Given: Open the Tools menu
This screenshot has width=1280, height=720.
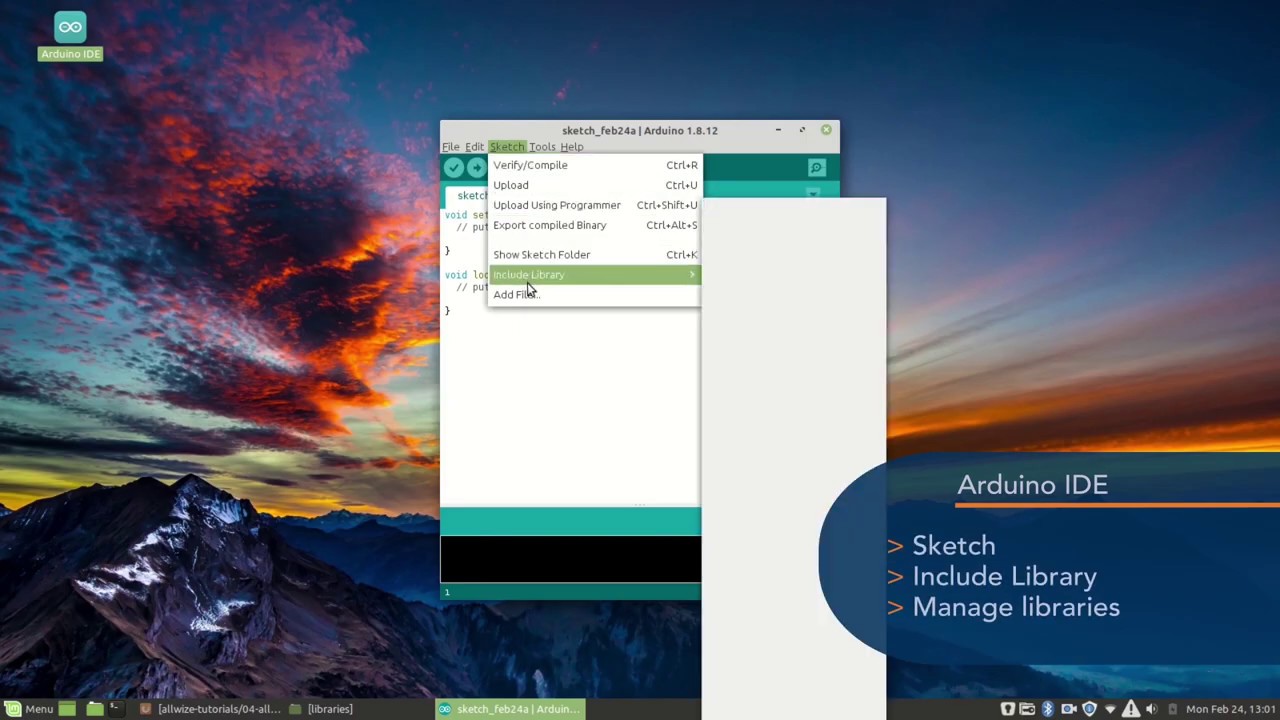Looking at the screenshot, I should (x=542, y=147).
